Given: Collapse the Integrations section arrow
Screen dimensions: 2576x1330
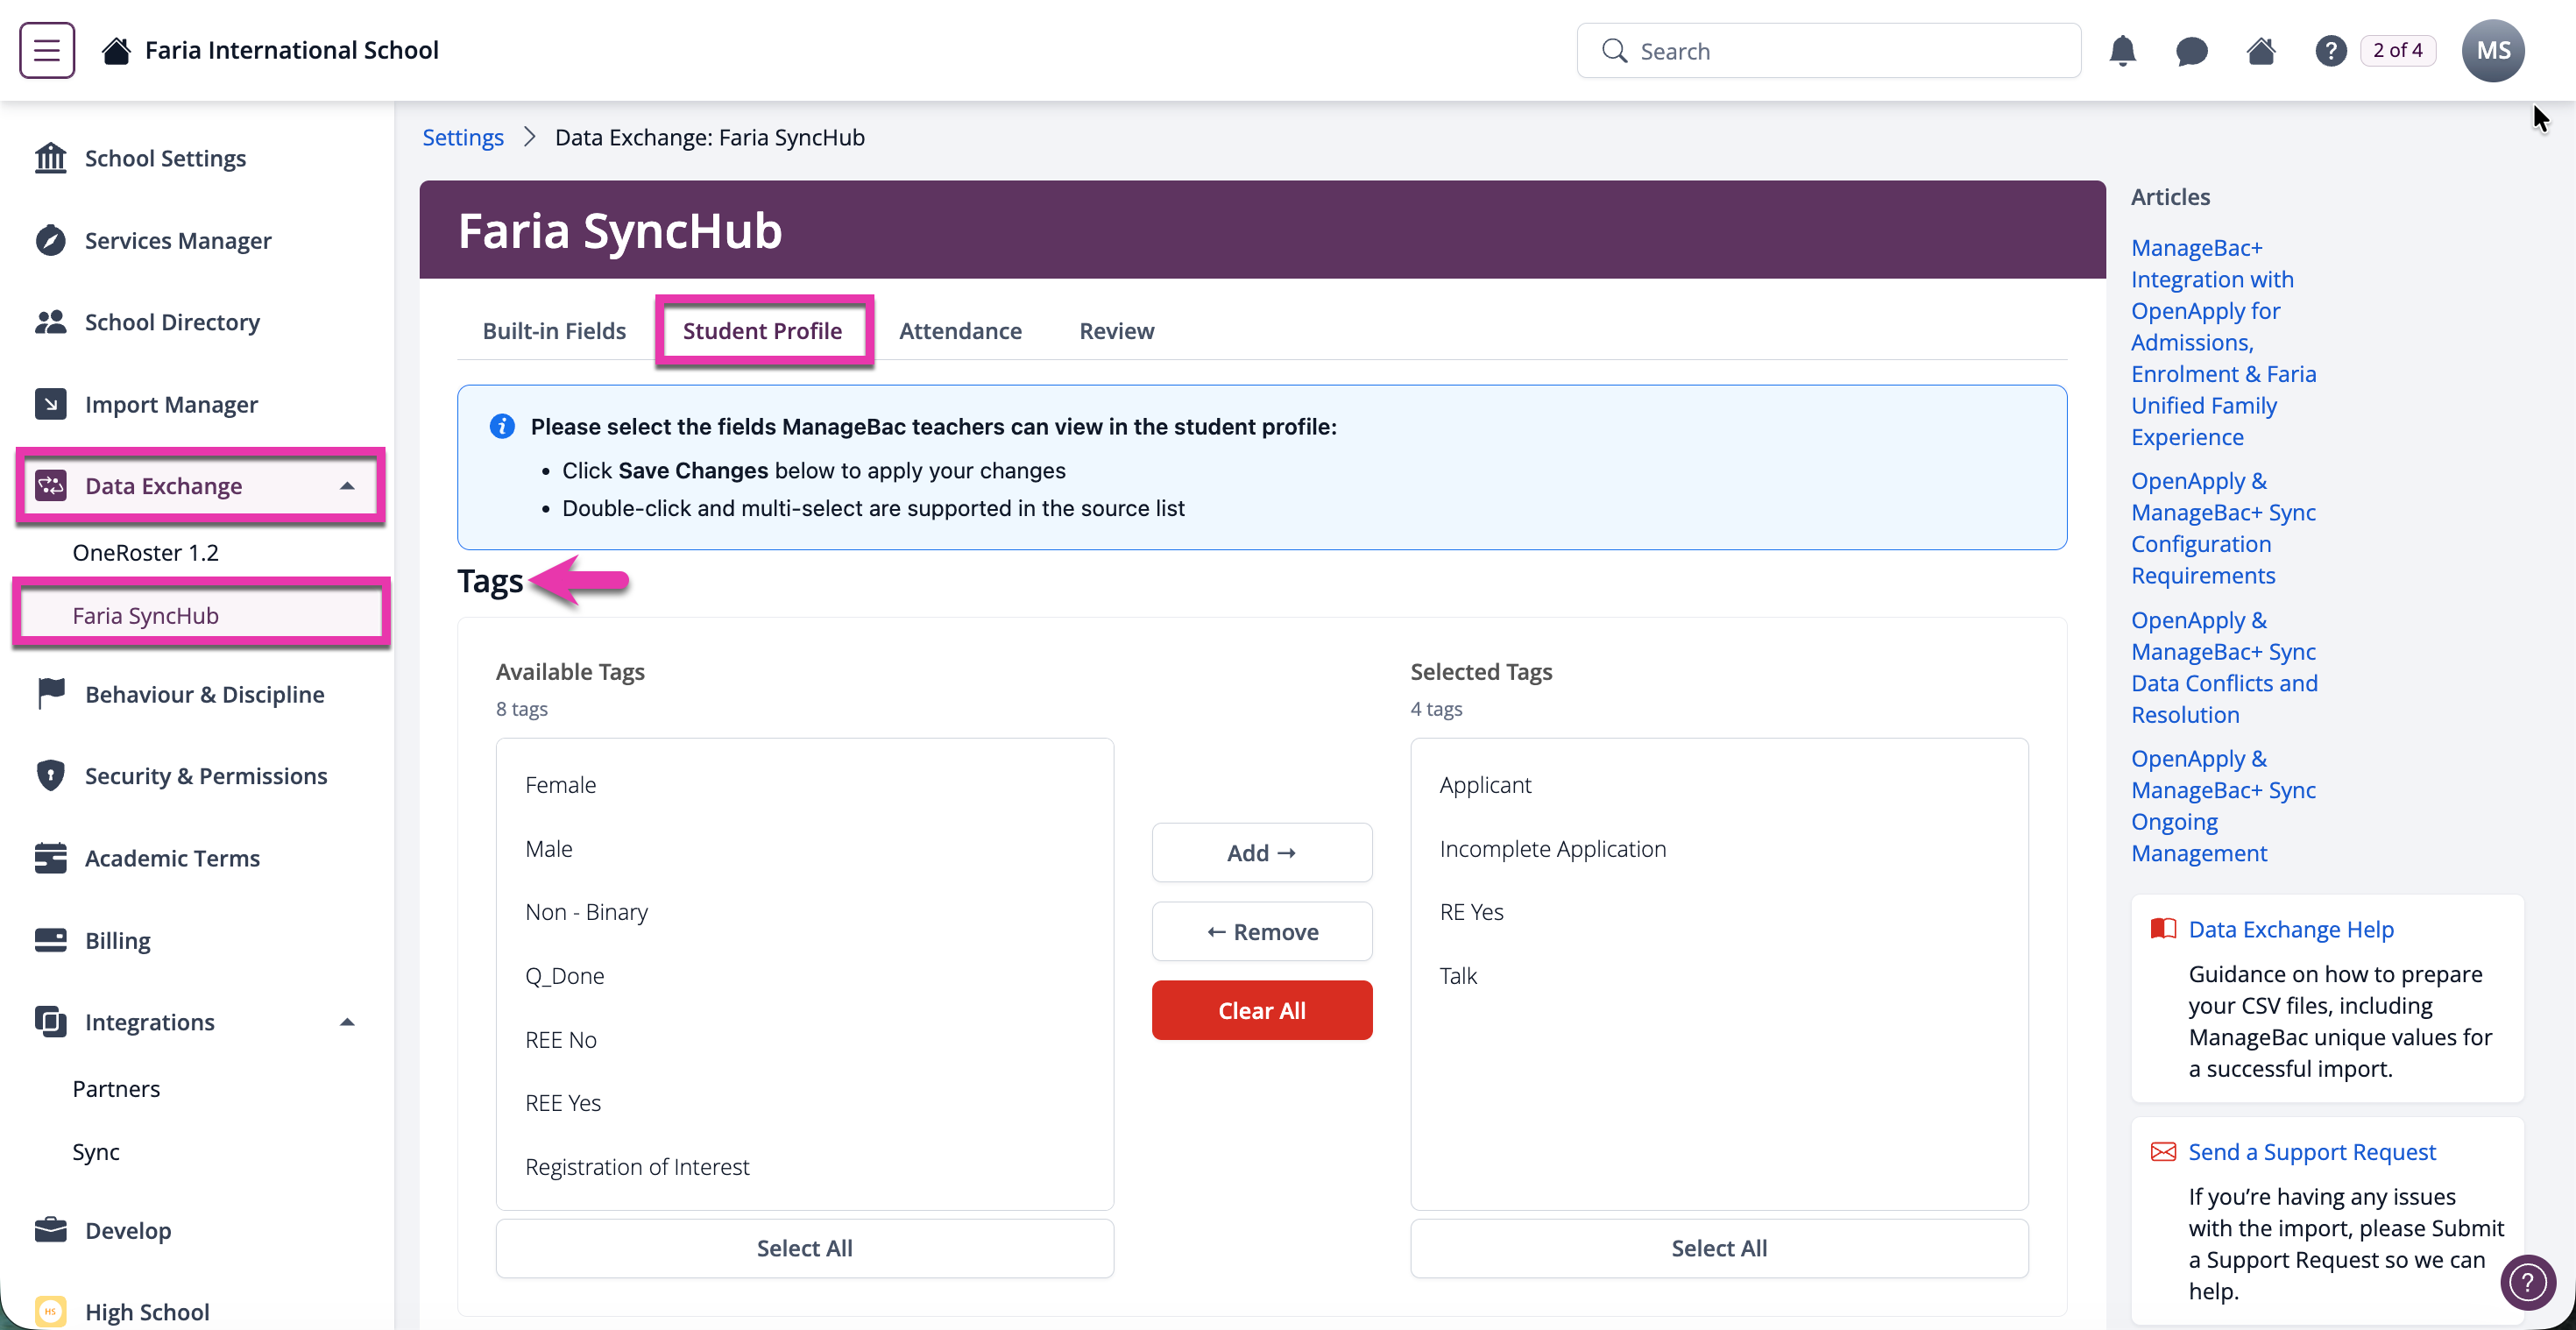Looking at the screenshot, I should (x=347, y=1022).
